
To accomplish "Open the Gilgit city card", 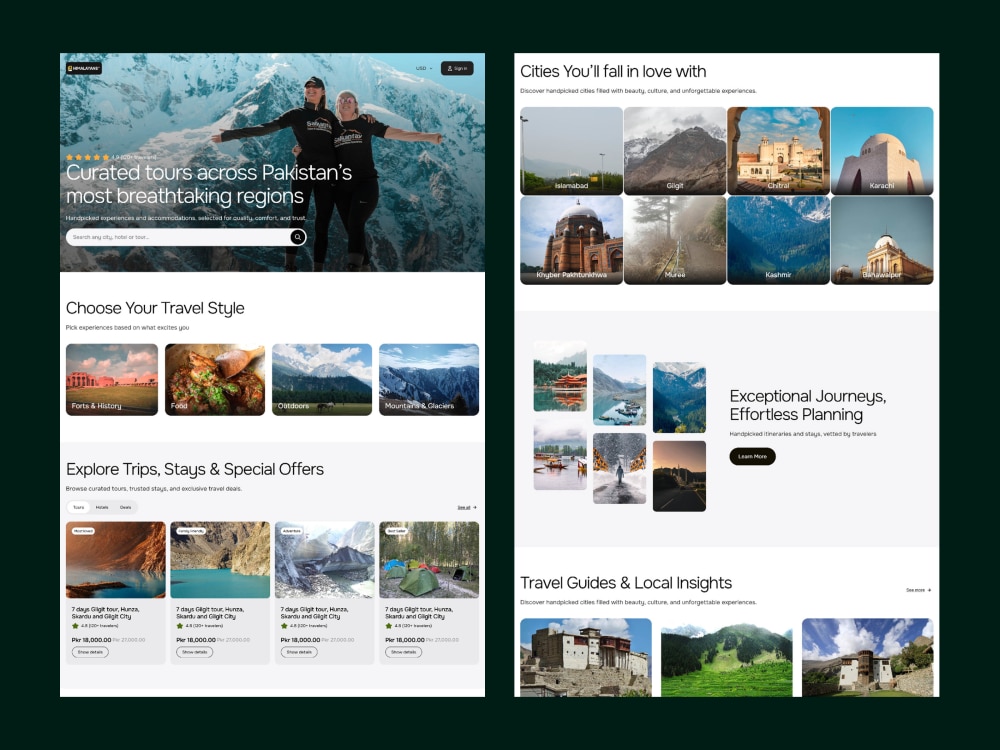I will 675,151.
